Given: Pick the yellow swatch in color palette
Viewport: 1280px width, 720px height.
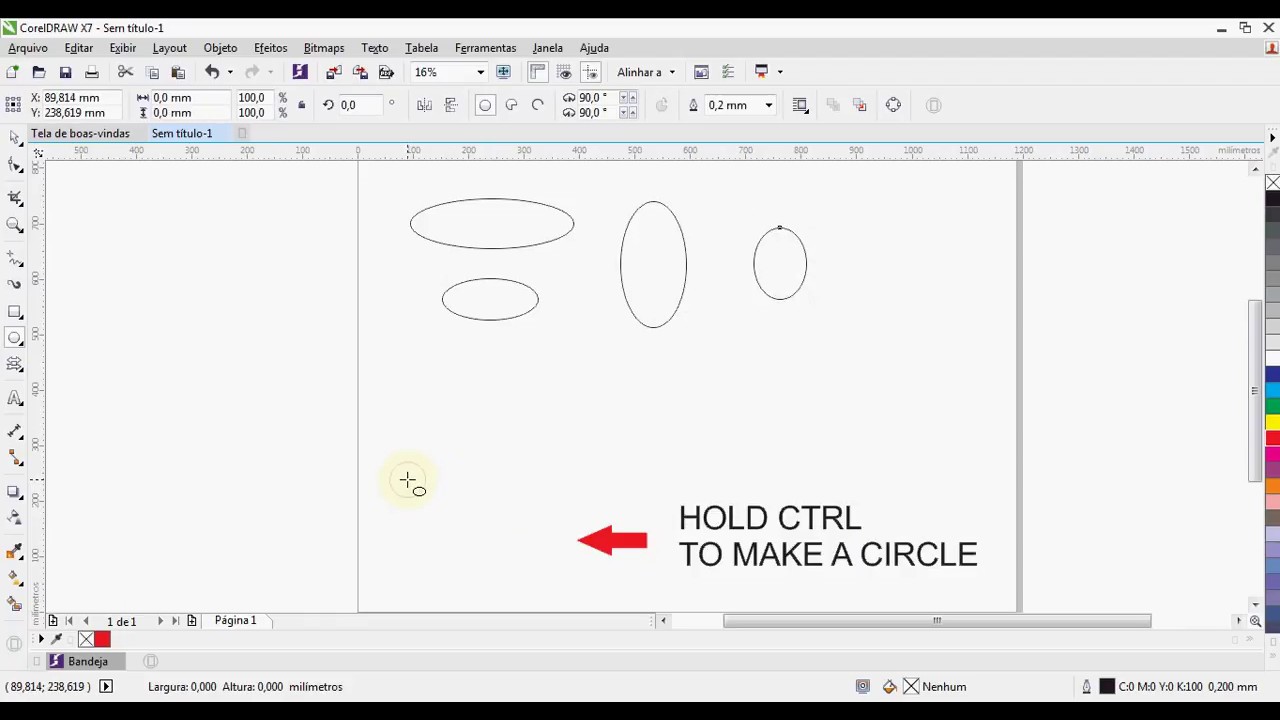Looking at the screenshot, I should point(1272,422).
